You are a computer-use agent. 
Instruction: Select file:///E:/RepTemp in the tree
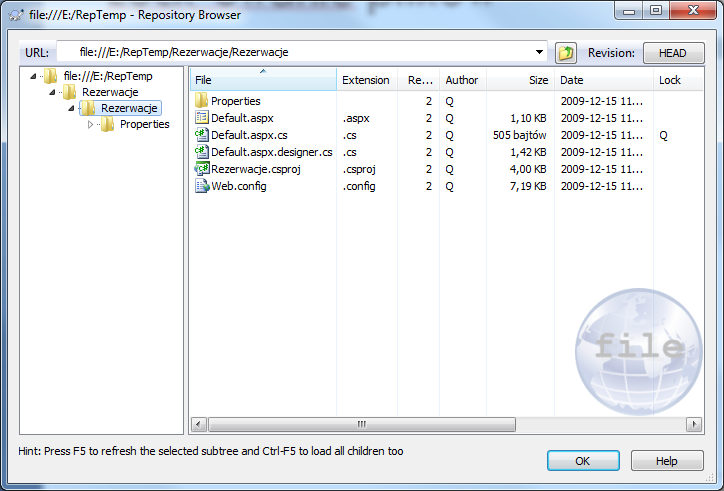(108, 76)
